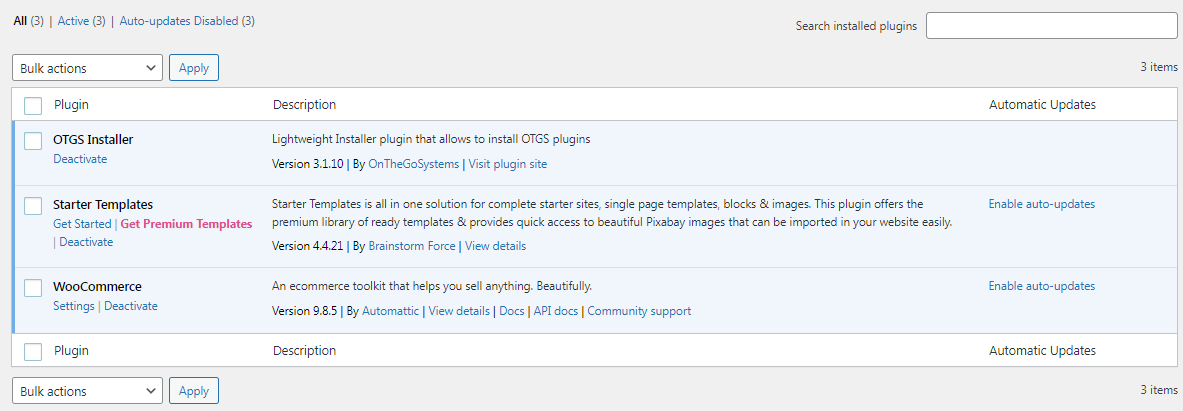Tick the Starter Templates plugin checkbox

(x=32, y=205)
